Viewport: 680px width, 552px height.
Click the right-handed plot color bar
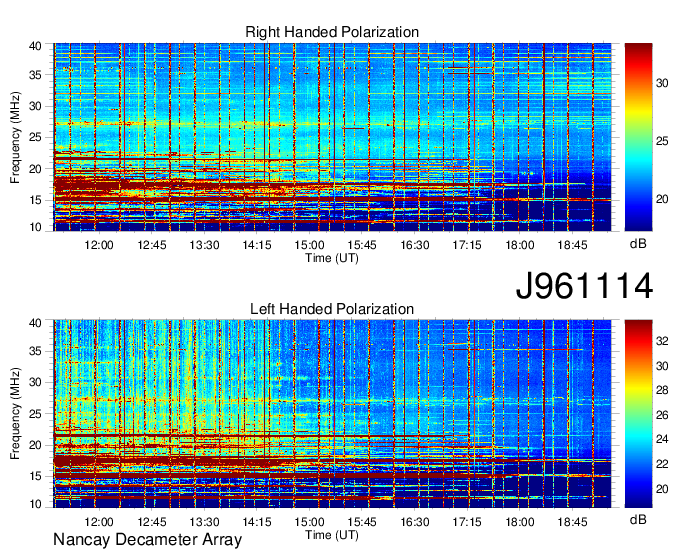(638, 137)
